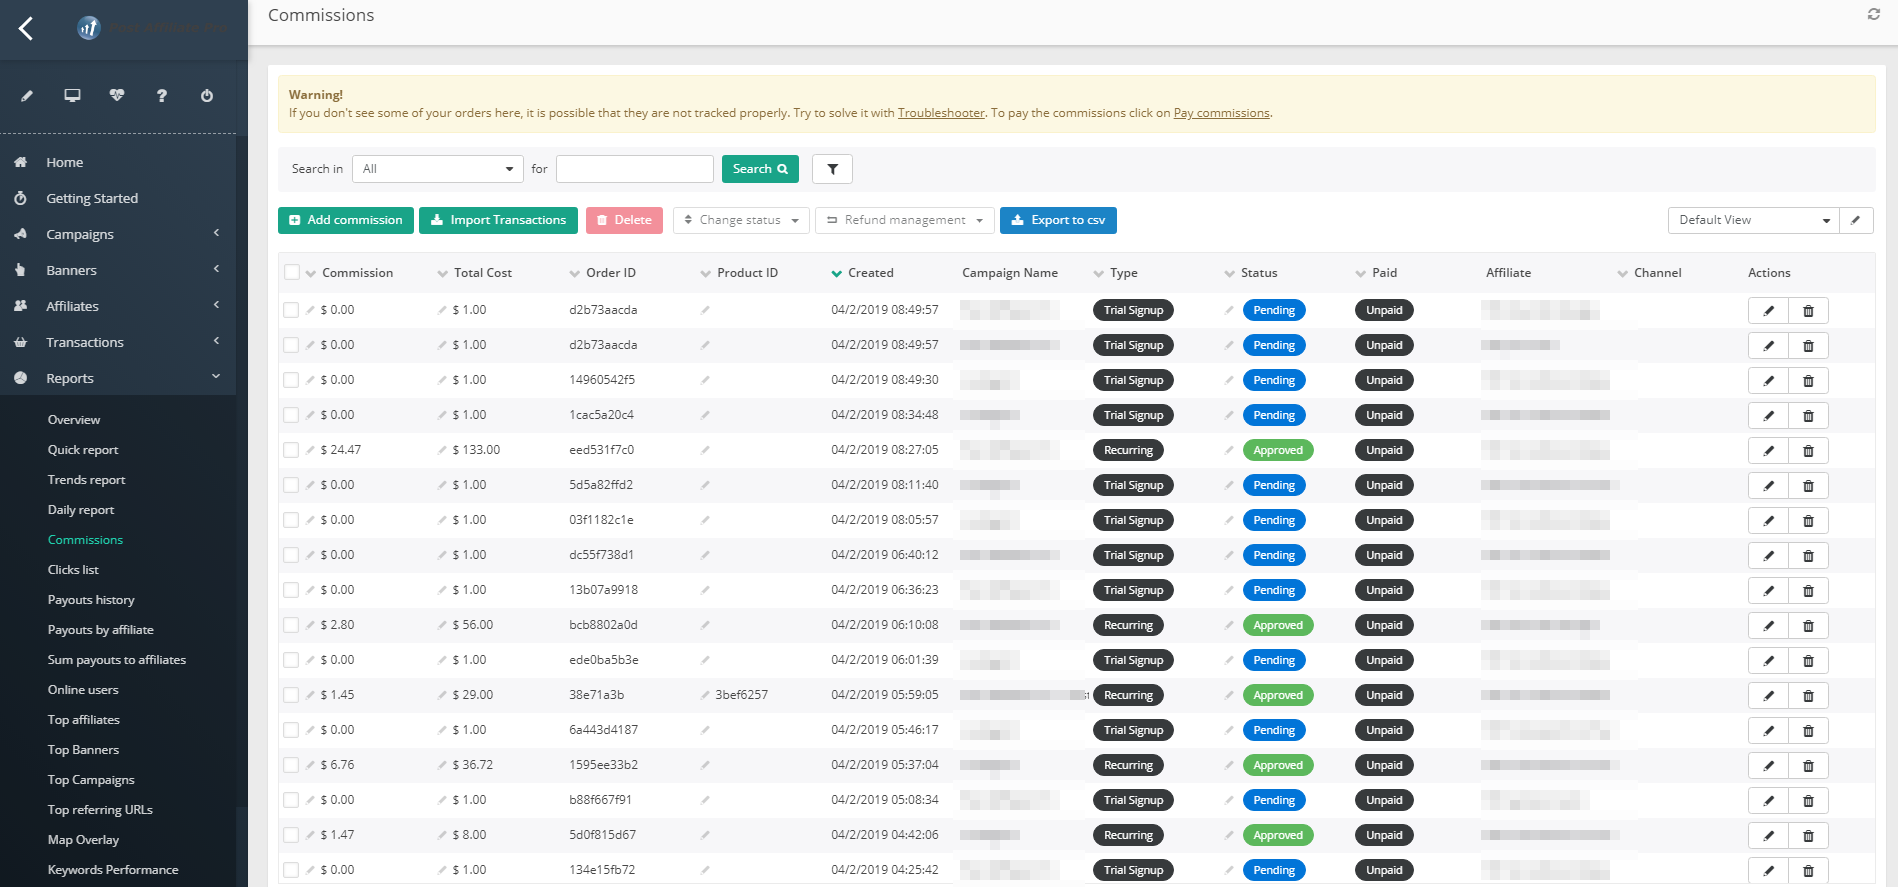Open the 'Search in' All dropdown

click(x=437, y=169)
